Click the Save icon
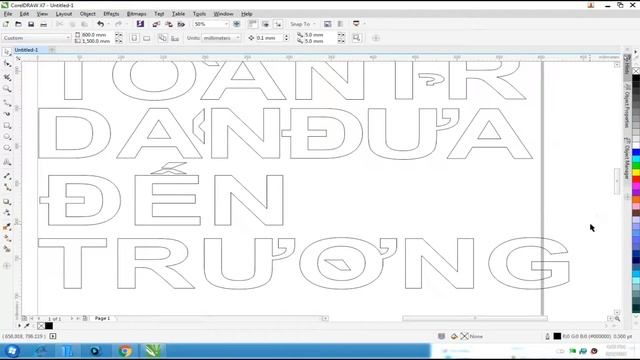640x360 pixels. click(x=31, y=24)
